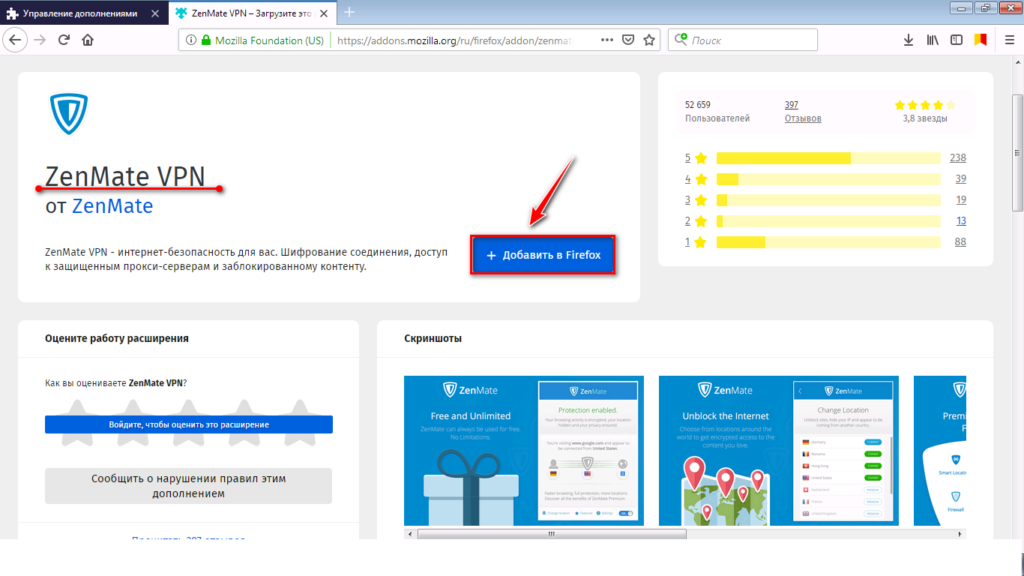Screen dimensions: 1024x576
Task: Open the Downloads toolbar icon
Action: [x=908, y=40]
